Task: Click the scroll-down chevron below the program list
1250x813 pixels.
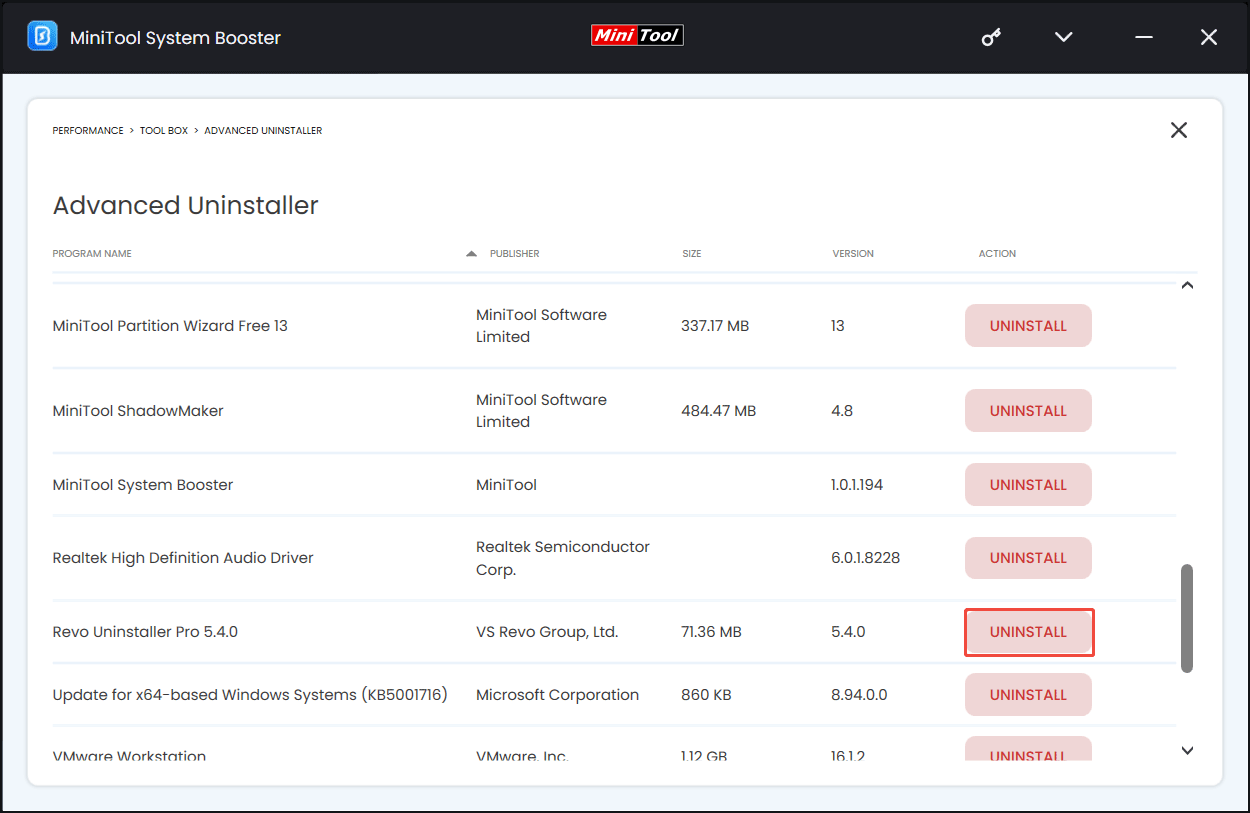Action: [1187, 750]
